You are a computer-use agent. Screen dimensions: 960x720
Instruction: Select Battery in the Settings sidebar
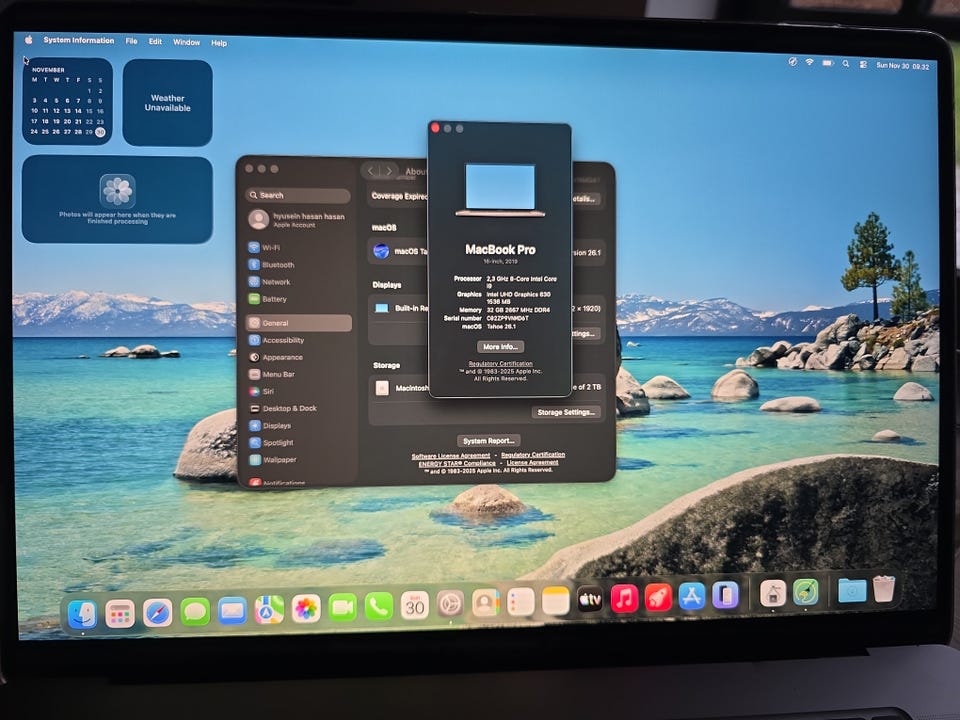click(x=298, y=299)
